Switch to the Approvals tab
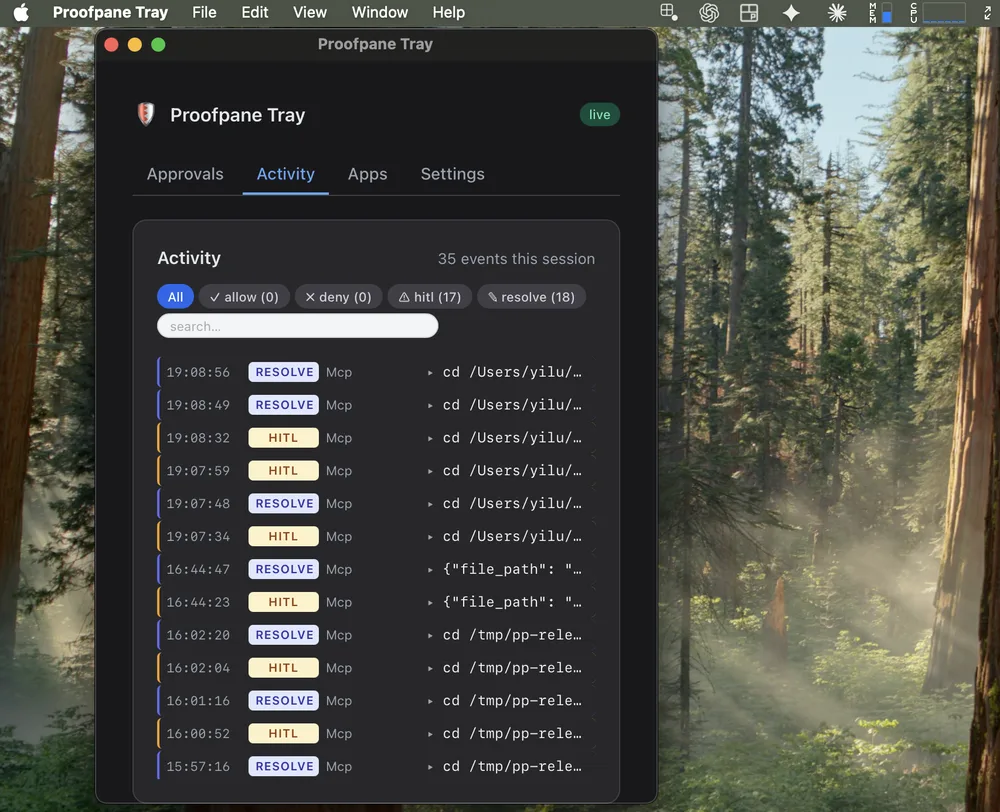 pyautogui.click(x=185, y=173)
